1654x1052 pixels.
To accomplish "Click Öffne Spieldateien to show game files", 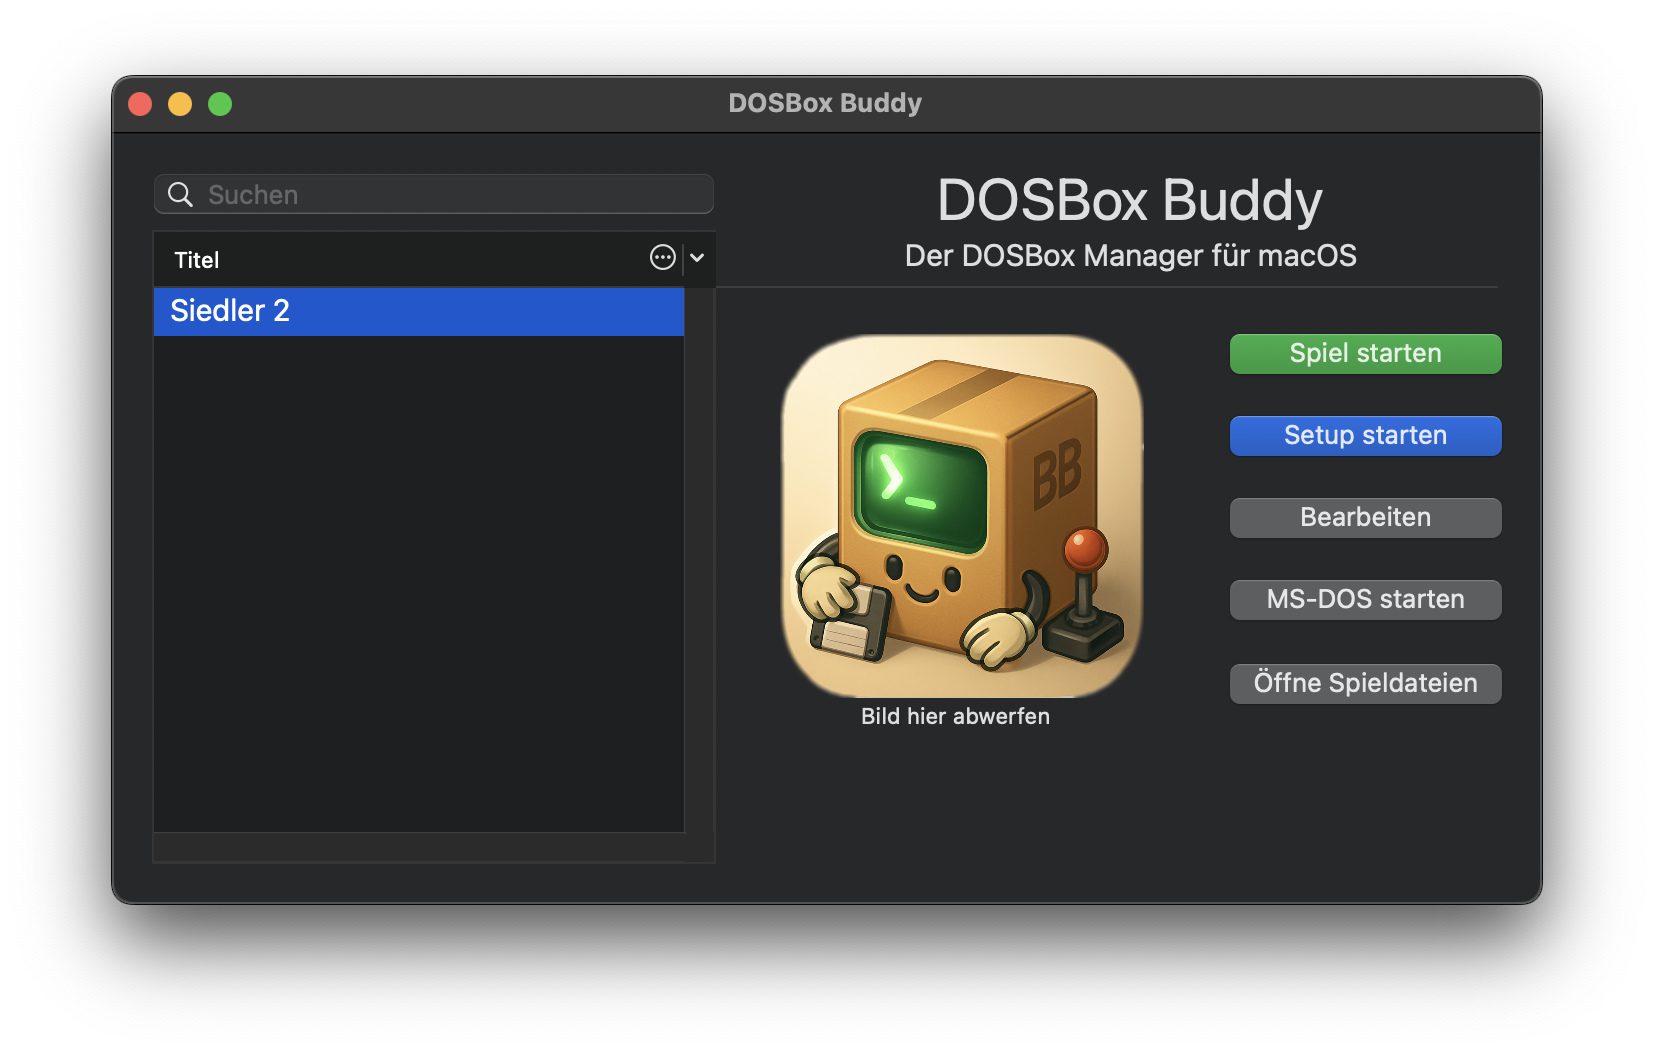I will pyautogui.click(x=1364, y=684).
